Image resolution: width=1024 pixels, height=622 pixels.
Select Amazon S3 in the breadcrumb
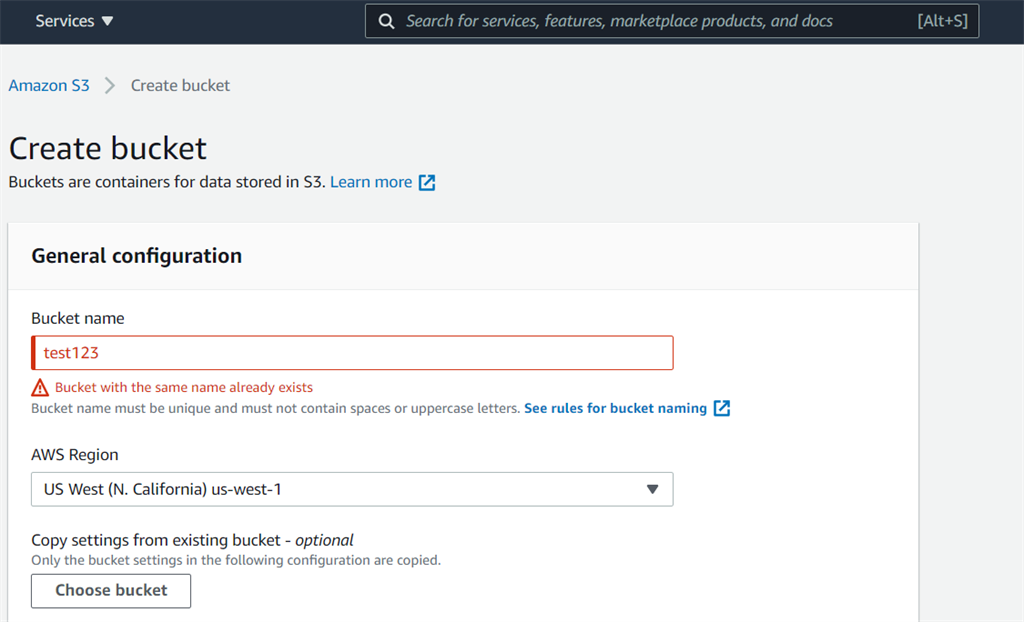point(49,85)
